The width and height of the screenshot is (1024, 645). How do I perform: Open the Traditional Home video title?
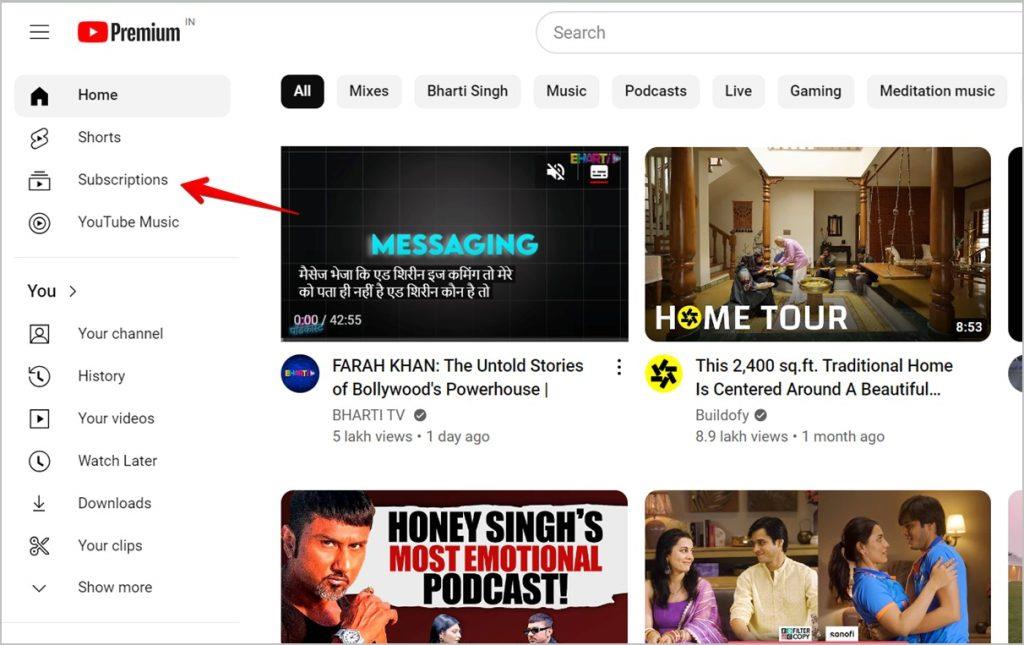coord(824,377)
